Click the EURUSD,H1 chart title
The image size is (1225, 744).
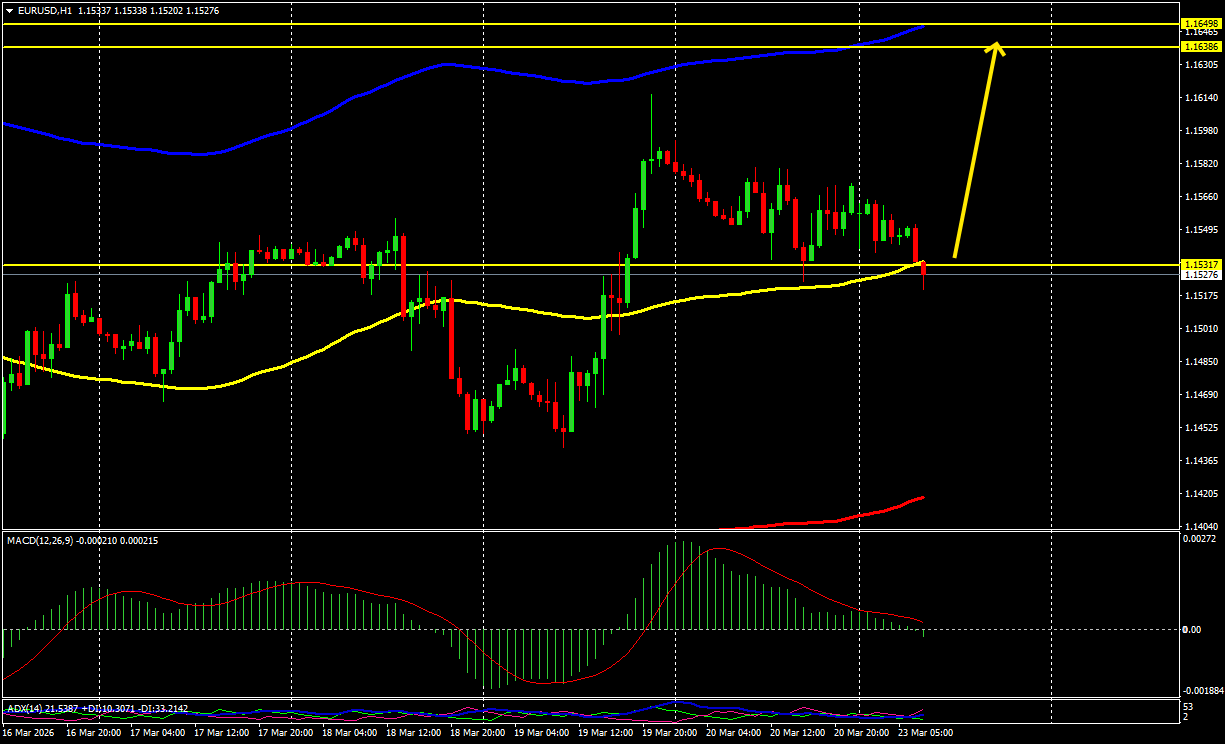click(45, 10)
